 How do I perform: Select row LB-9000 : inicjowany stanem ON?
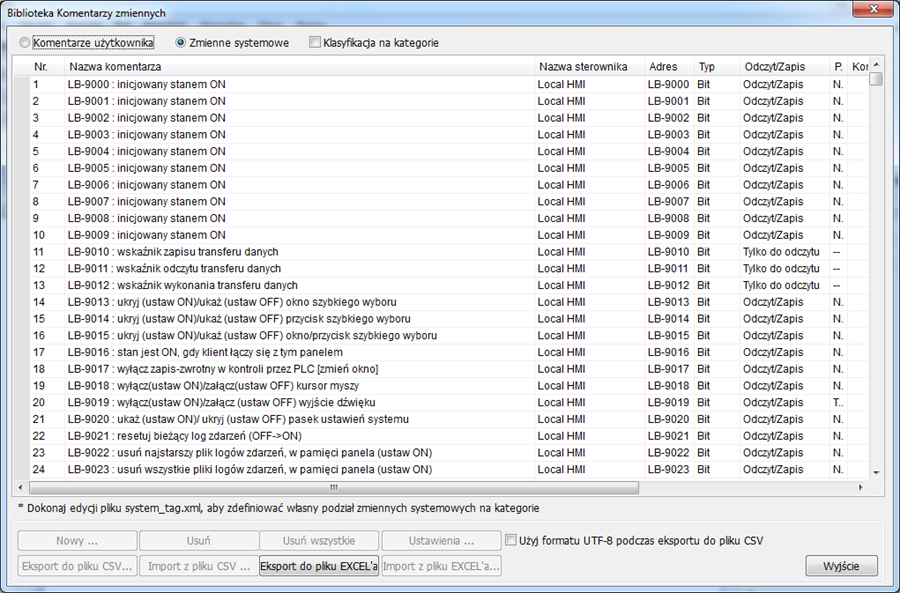pyautogui.click(x=440, y=84)
